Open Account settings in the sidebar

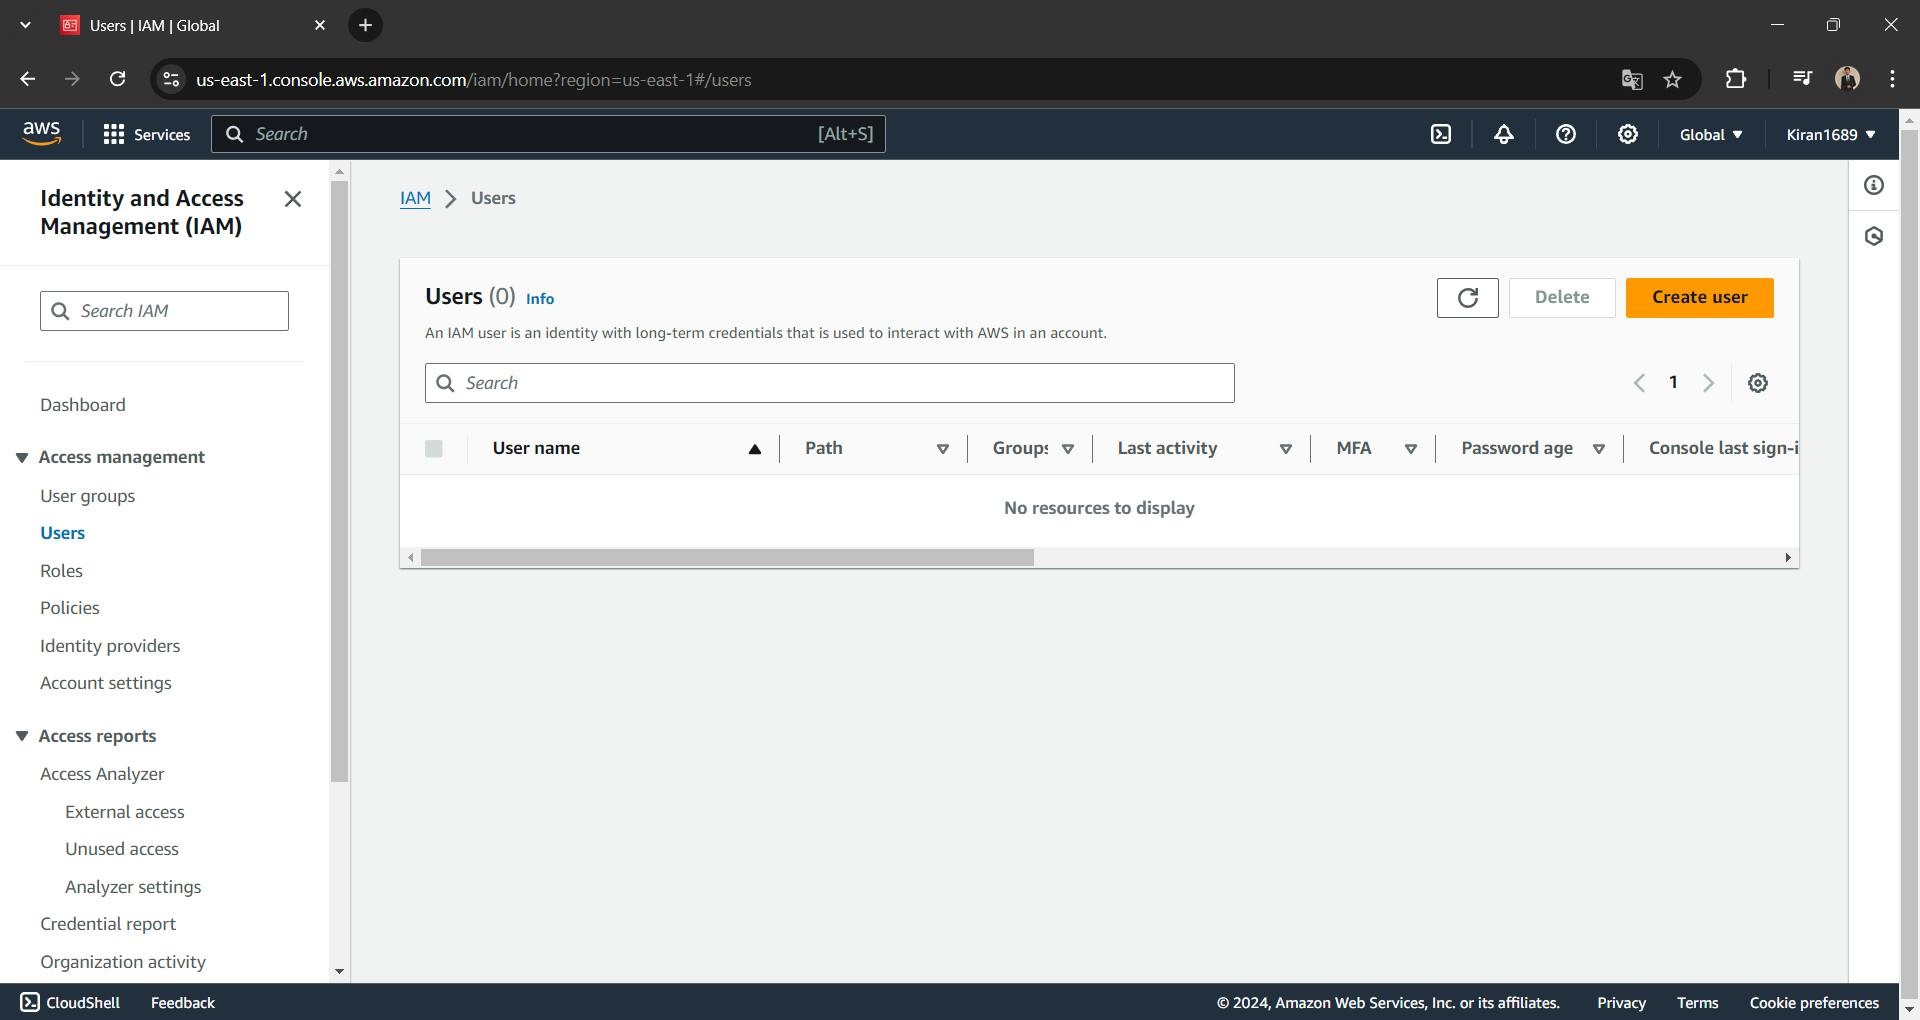click(x=106, y=683)
